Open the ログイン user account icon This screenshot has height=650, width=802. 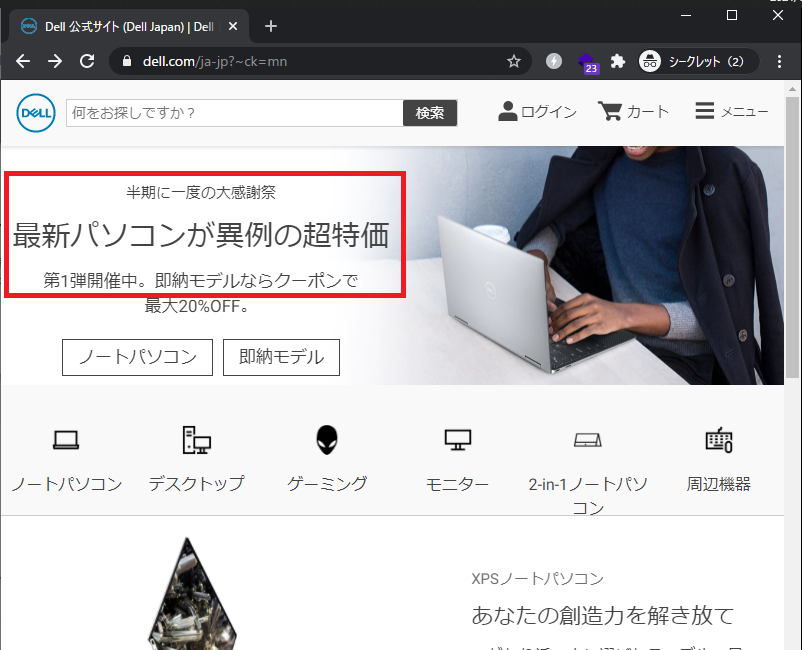pos(508,111)
